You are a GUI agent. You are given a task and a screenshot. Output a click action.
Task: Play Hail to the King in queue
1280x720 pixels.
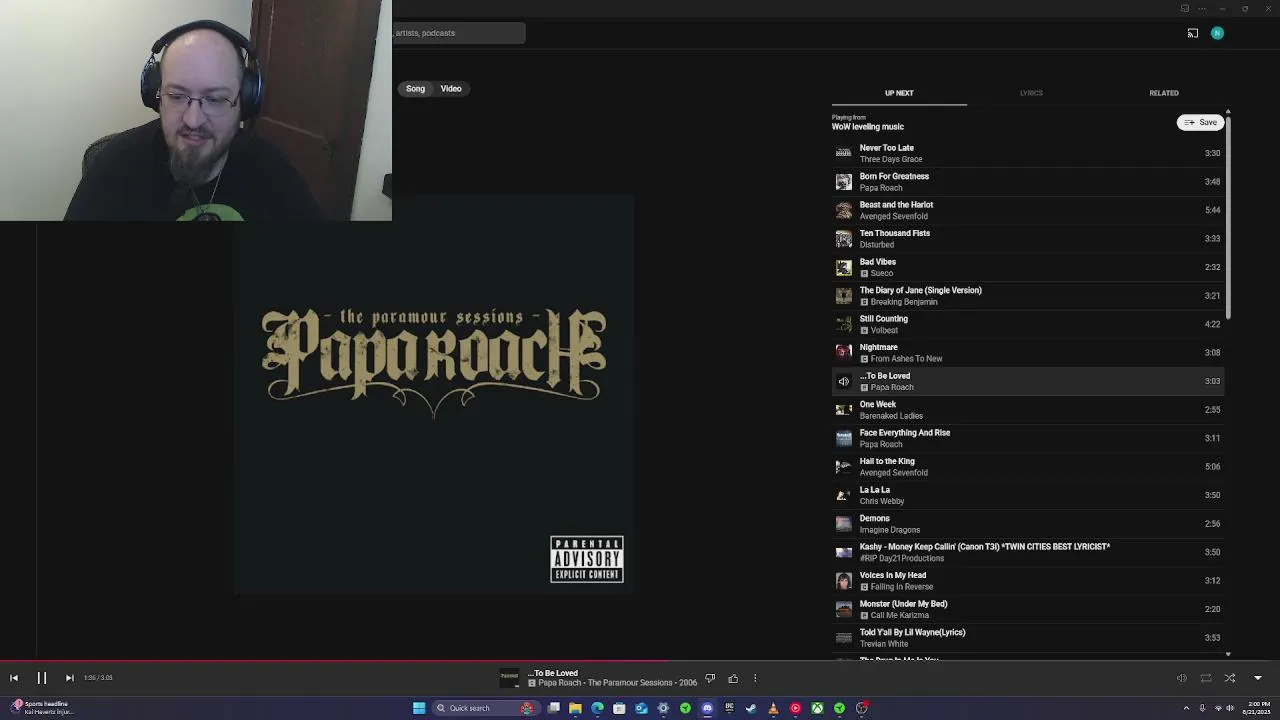[x=1027, y=467]
